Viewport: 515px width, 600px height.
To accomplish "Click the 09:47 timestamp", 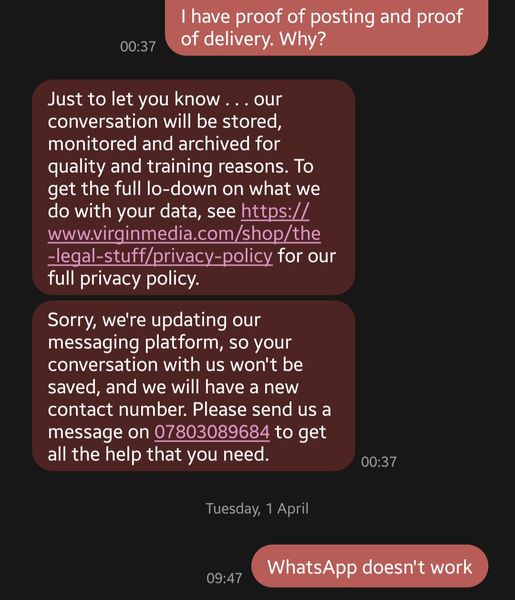I will coord(224,578).
